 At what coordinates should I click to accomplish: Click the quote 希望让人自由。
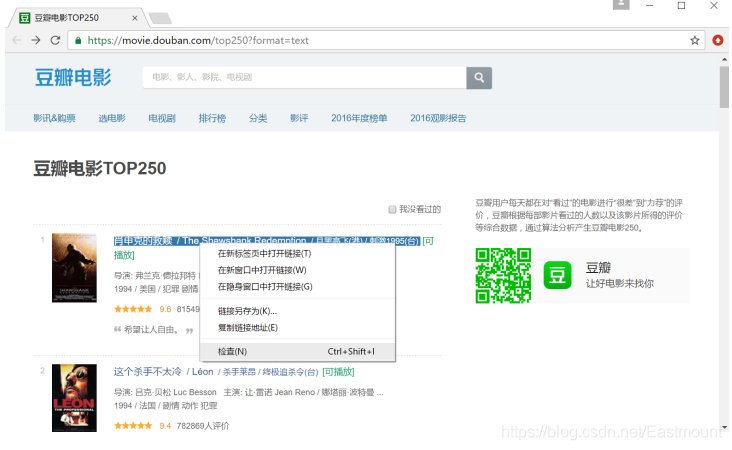click(x=151, y=330)
